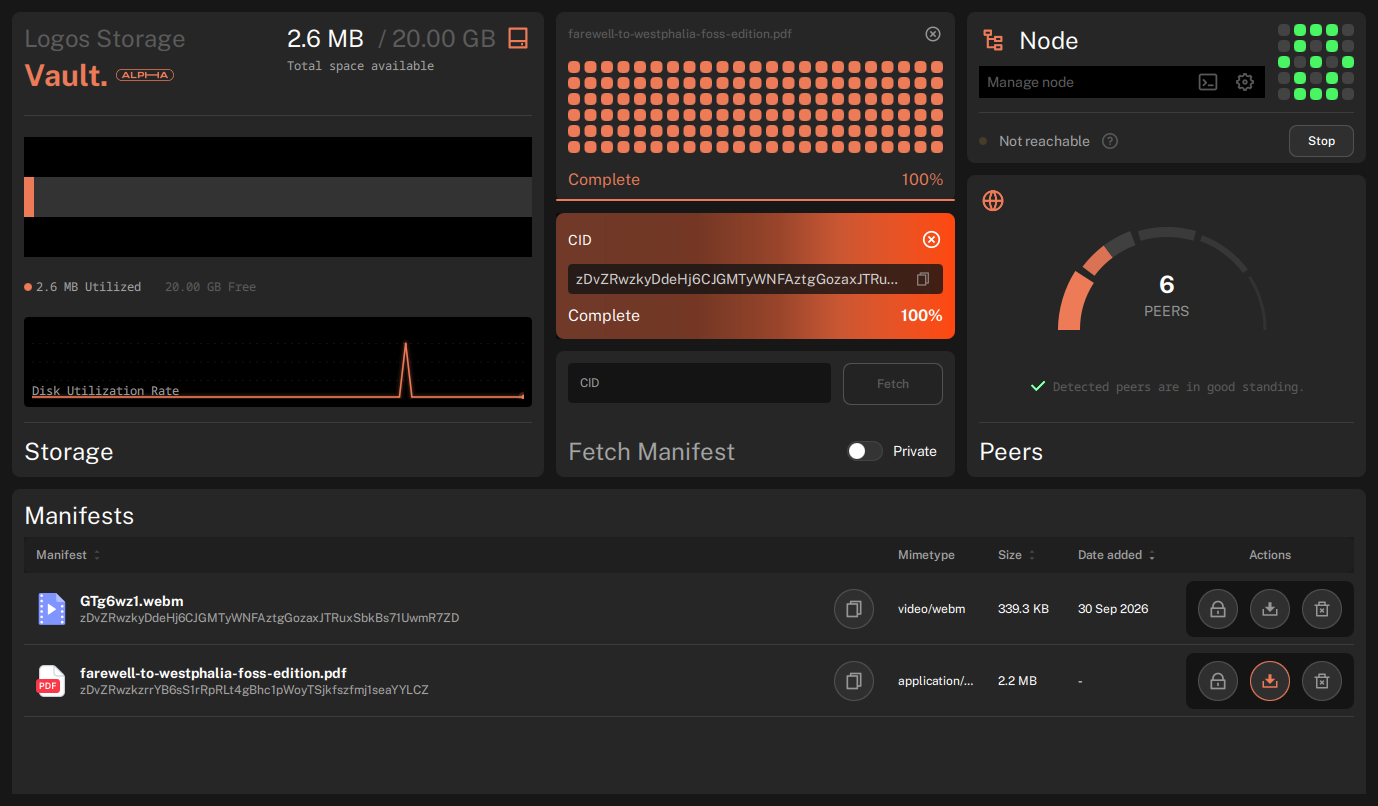Open the node terminal icon
Viewport: 1378px width, 806px height.
pyautogui.click(x=1208, y=82)
